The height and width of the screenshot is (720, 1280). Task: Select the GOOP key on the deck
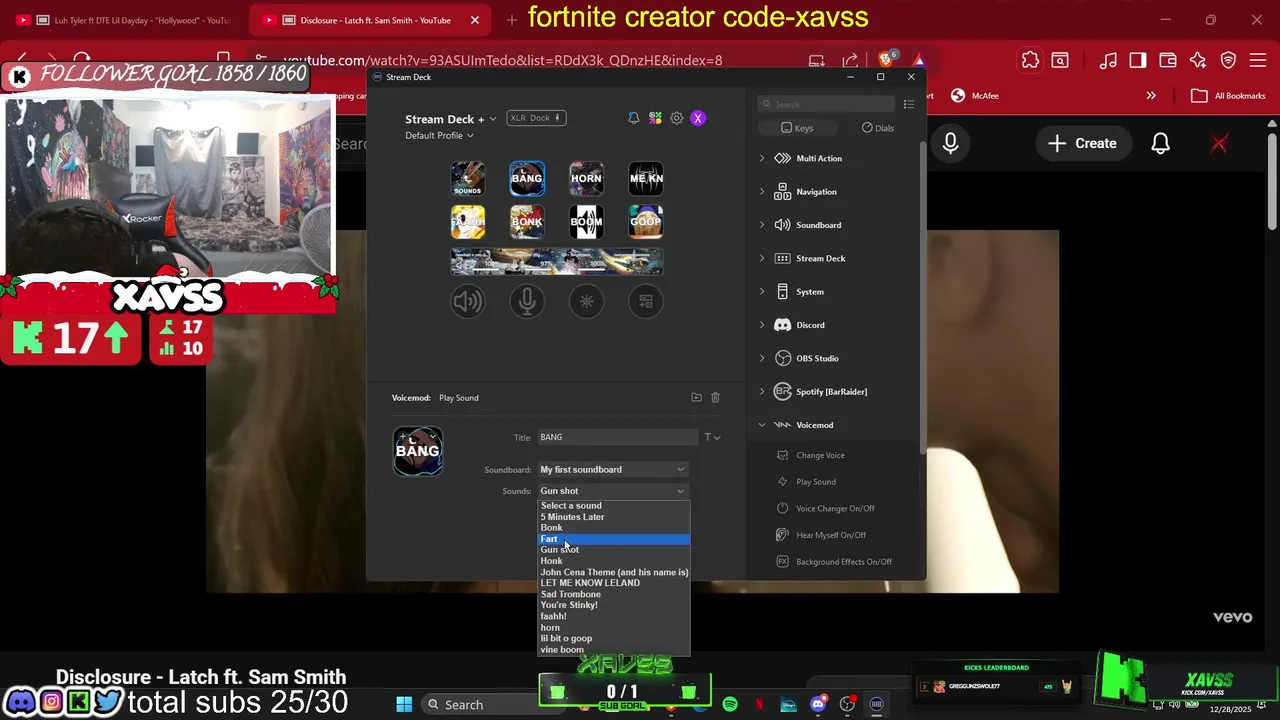pos(646,222)
